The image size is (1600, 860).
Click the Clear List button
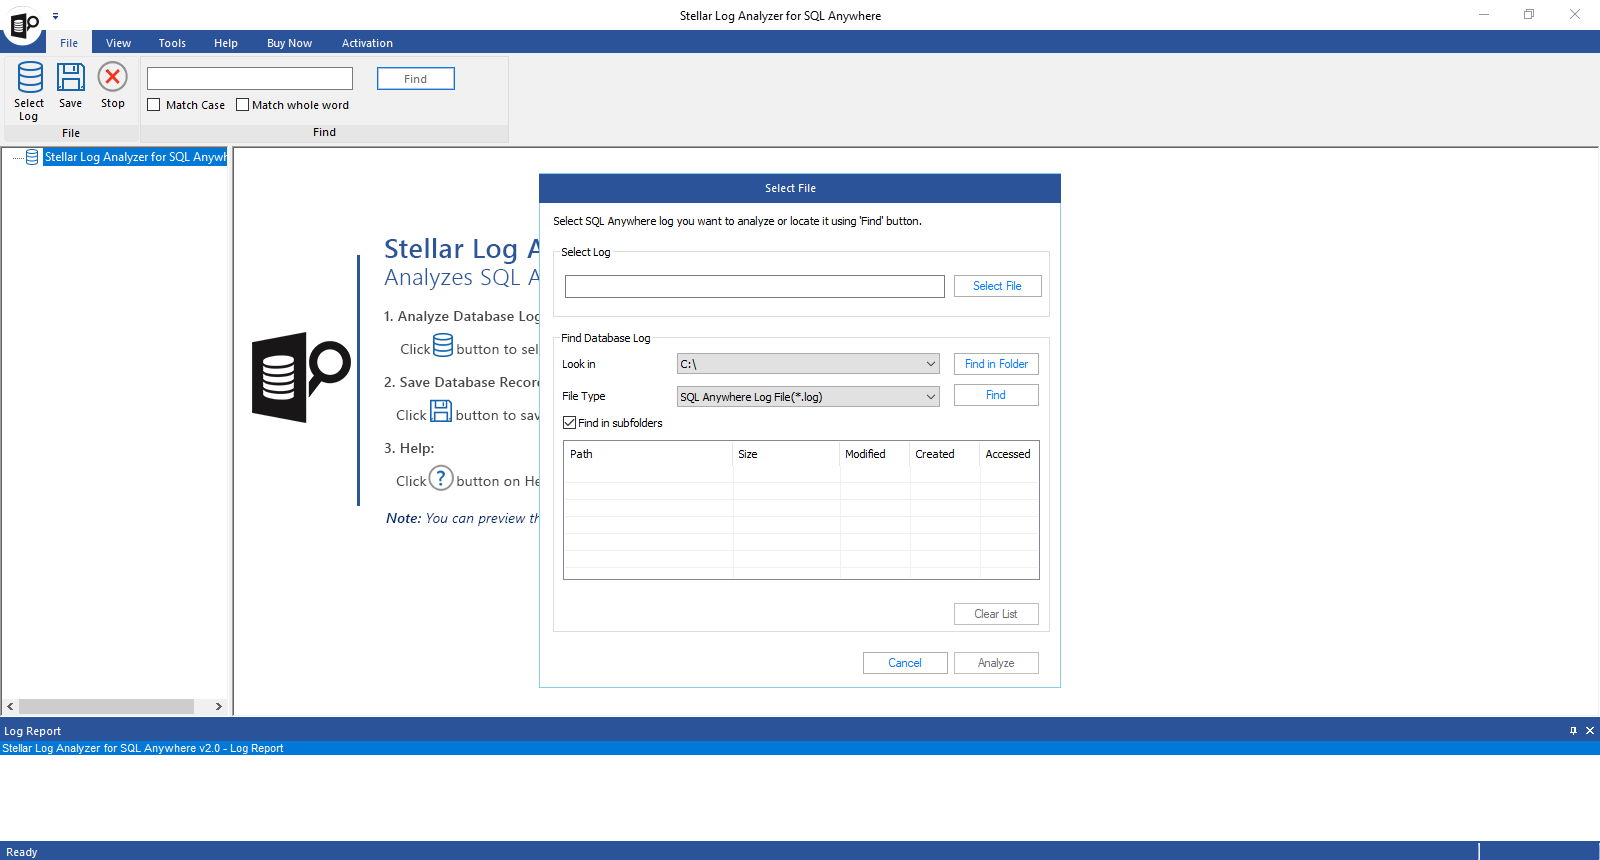click(x=996, y=614)
